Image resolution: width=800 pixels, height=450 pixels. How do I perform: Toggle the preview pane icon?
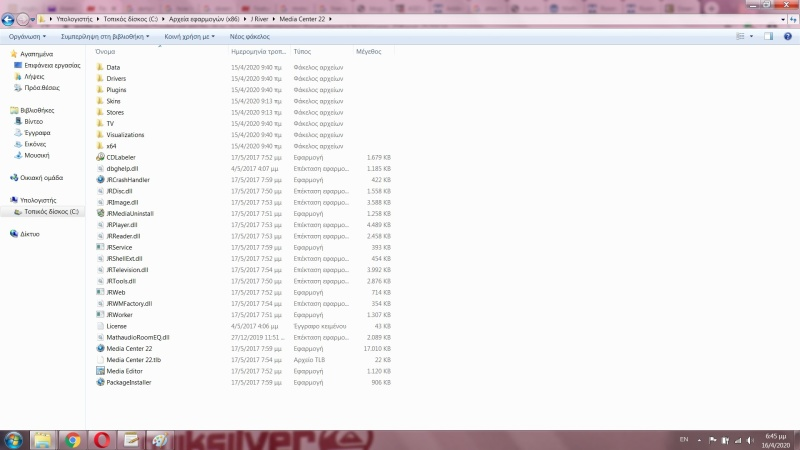click(x=768, y=36)
